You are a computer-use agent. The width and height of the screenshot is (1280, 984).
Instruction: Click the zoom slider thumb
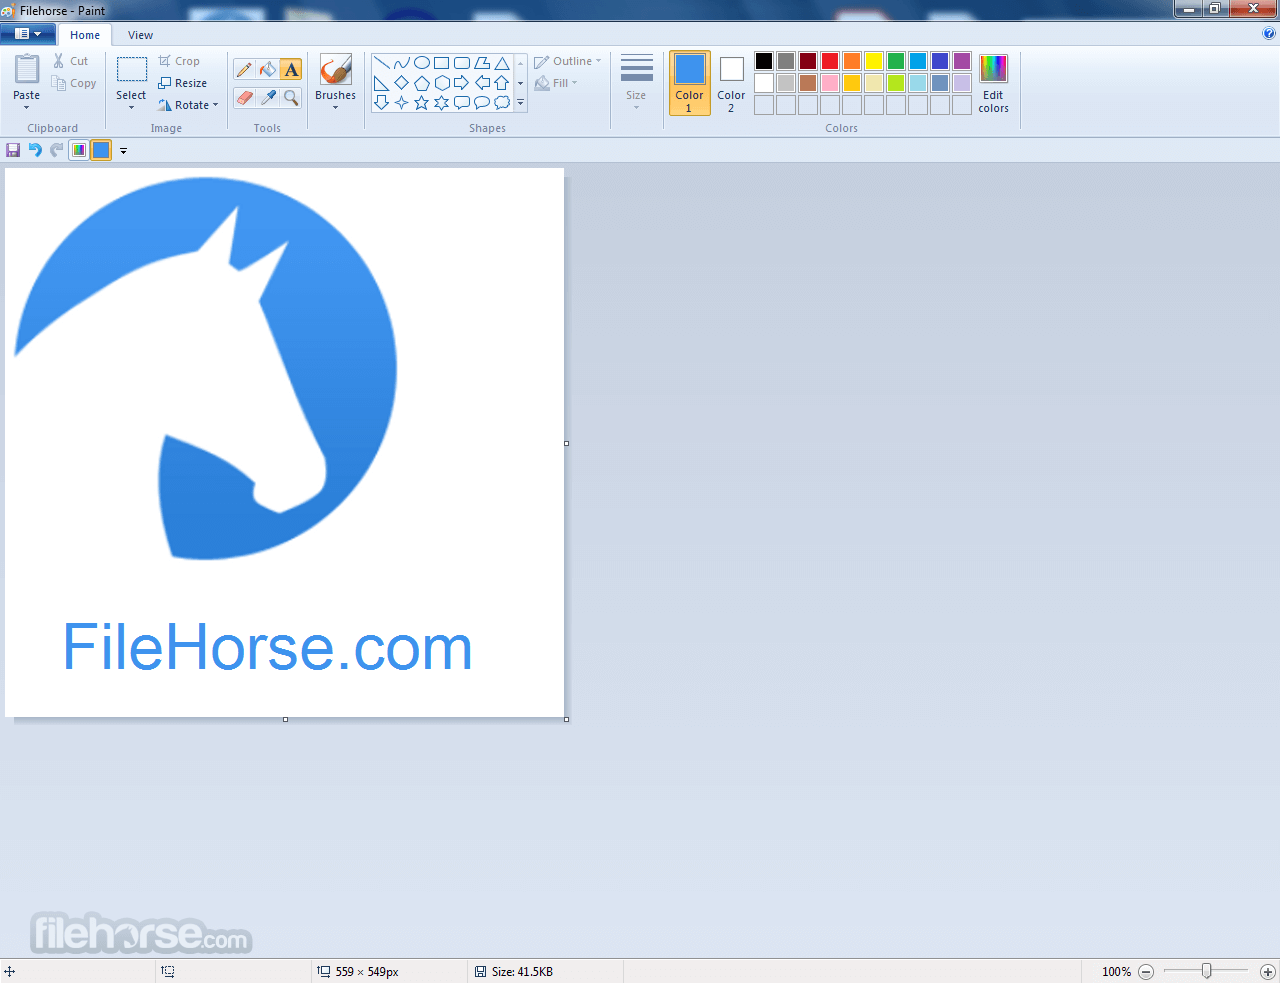(1207, 971)
